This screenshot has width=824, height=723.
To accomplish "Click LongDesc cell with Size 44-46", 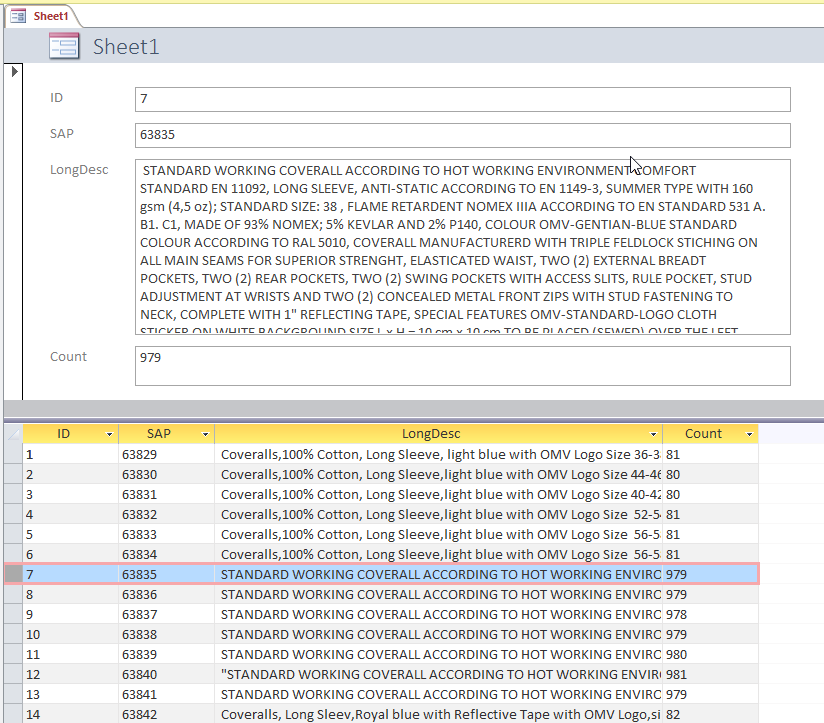I will point(439,474).
